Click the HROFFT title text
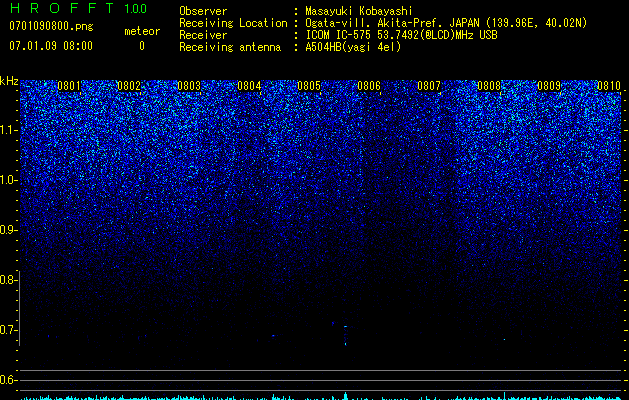This screenshot has width=629, height=400. 62,8
